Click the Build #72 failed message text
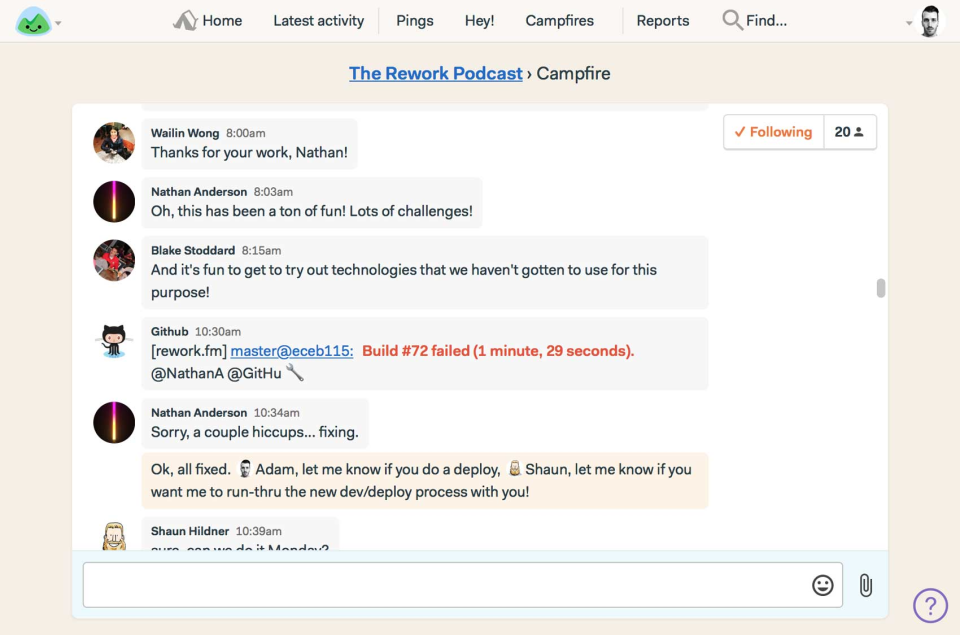960x635 pixels. 498,351
